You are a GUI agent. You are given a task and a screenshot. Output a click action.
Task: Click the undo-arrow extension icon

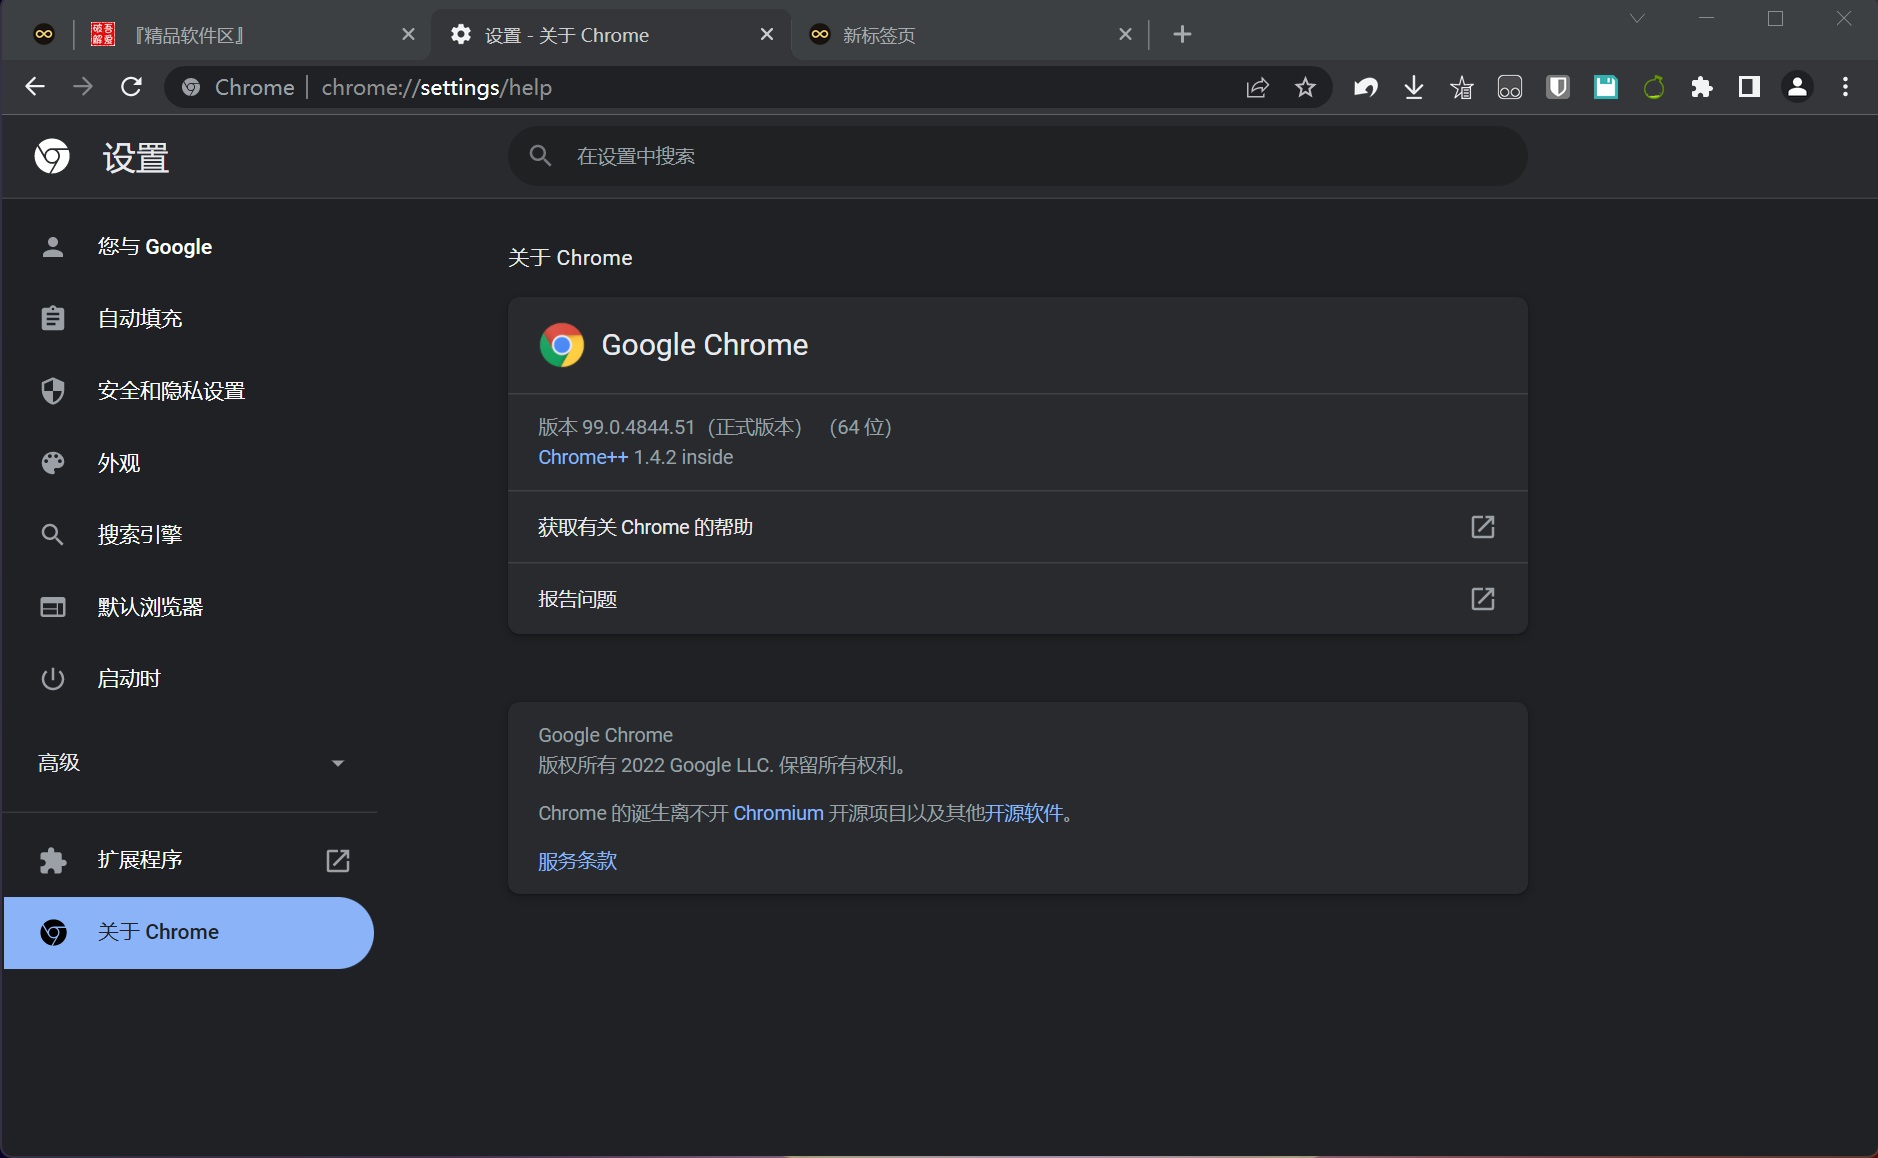point(1365,87)
